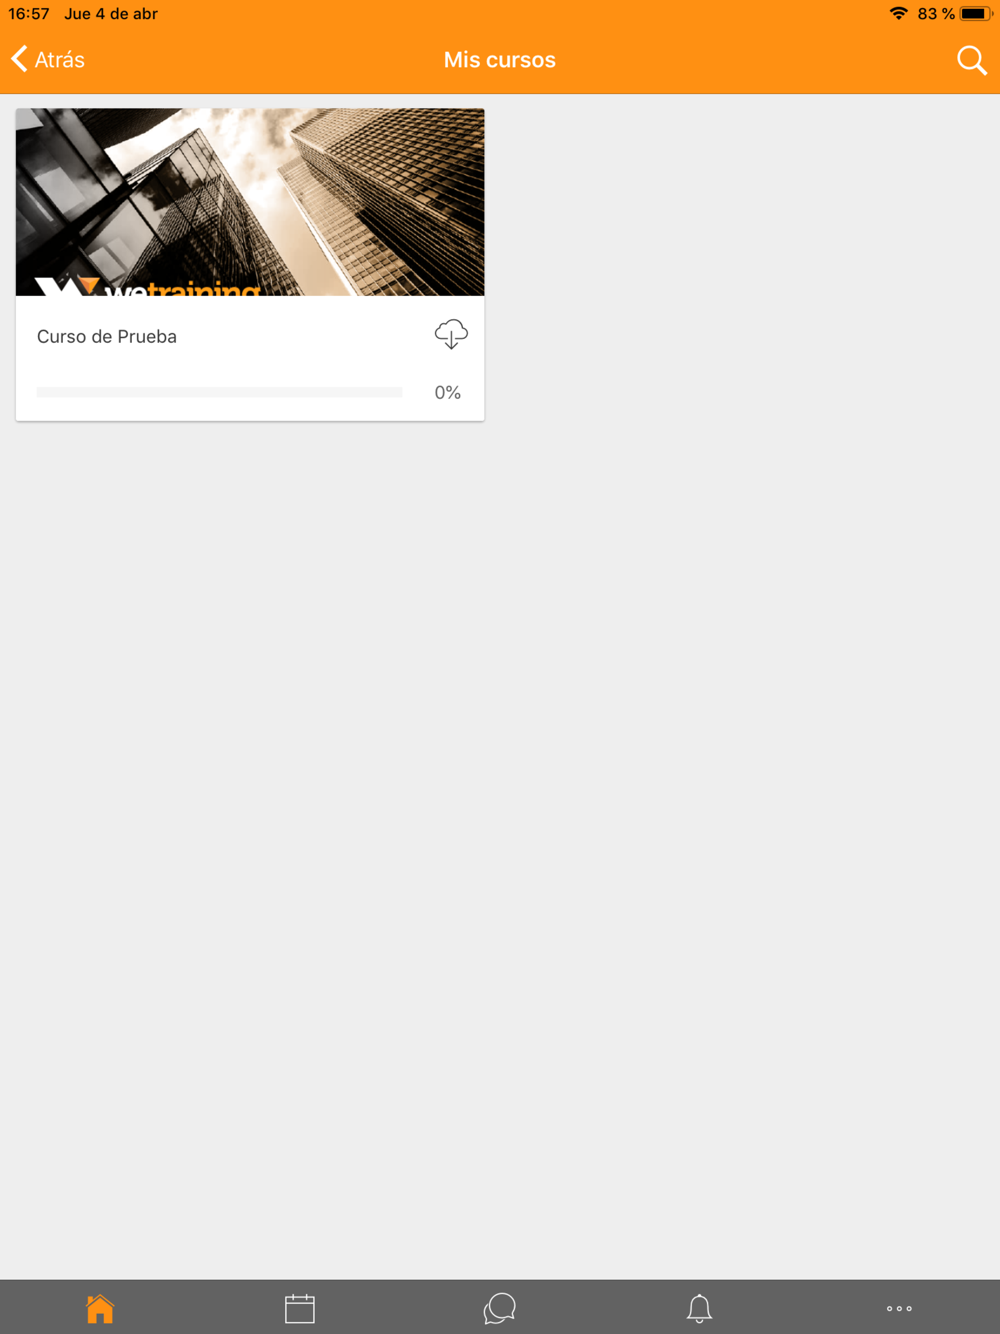Screen dimensions: 1000x1334
Task: Go to the Home tab icon
Action: (100, 1308)
